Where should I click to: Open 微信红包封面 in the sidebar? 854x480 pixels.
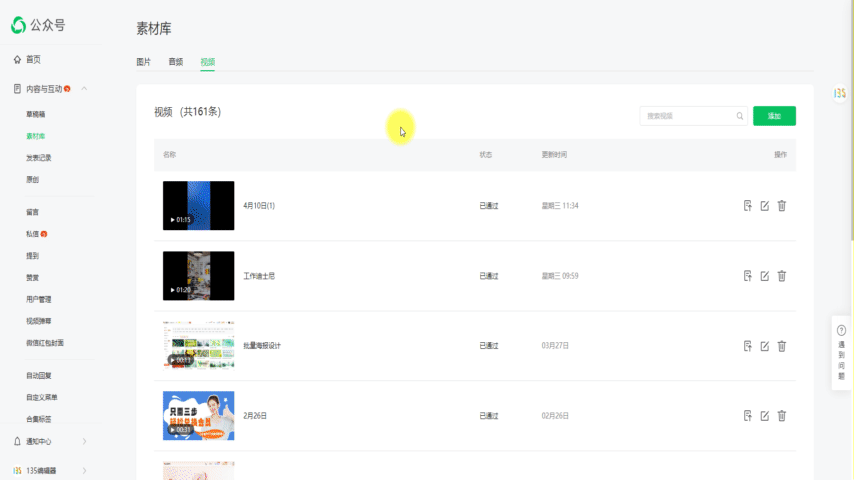click(45, 343)
